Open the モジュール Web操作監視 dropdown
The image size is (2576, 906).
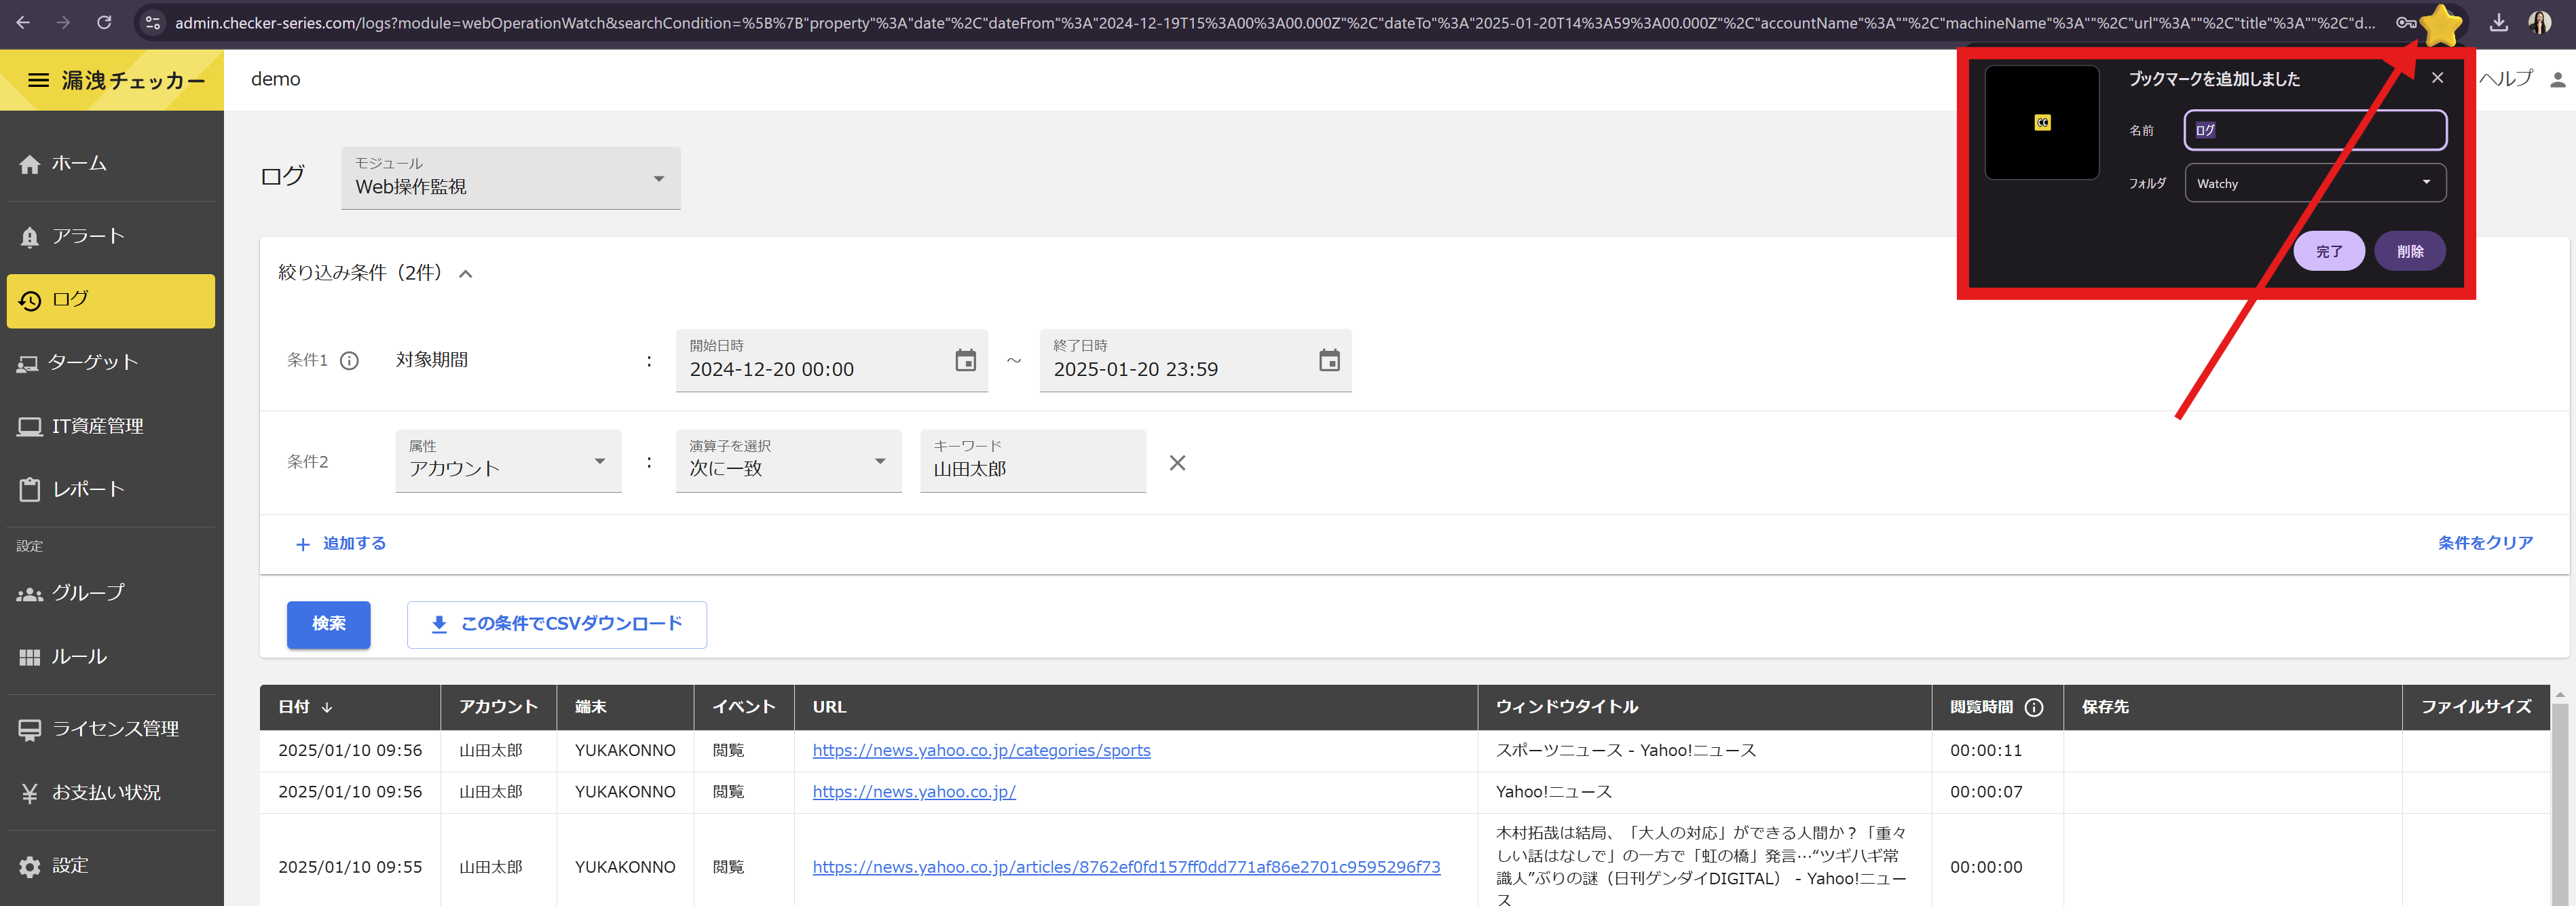tap(510, 178)
